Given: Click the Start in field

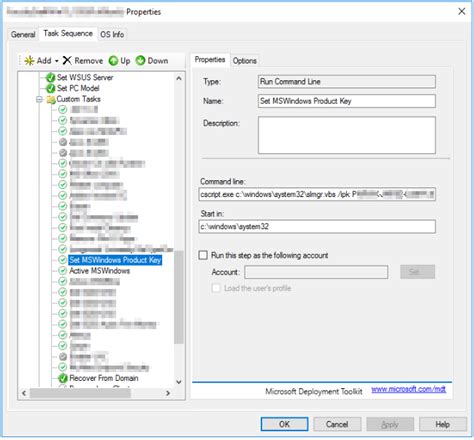Looking at the screenshot, I should pyautogui.click(x=317, y=227).
